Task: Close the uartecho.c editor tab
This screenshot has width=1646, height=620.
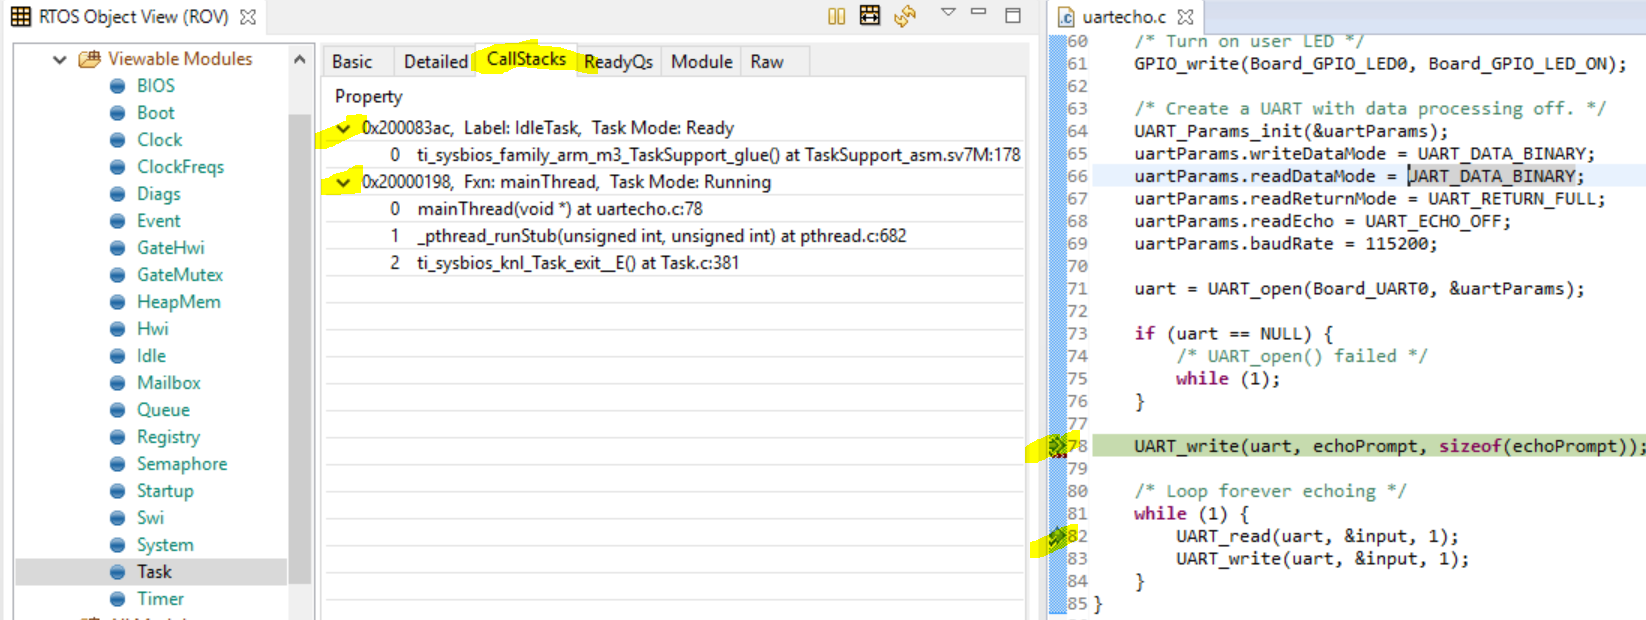Action: (x=1186, y=17)
